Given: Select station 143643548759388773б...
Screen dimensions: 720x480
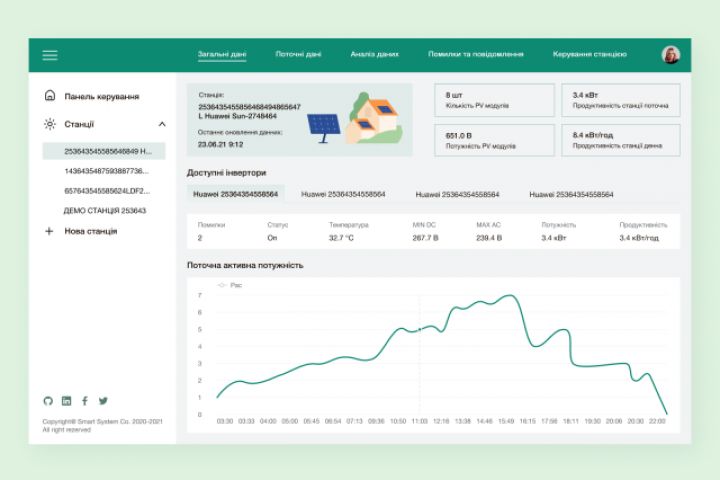Looking at the screenshot, I should [x=107, y=171].
